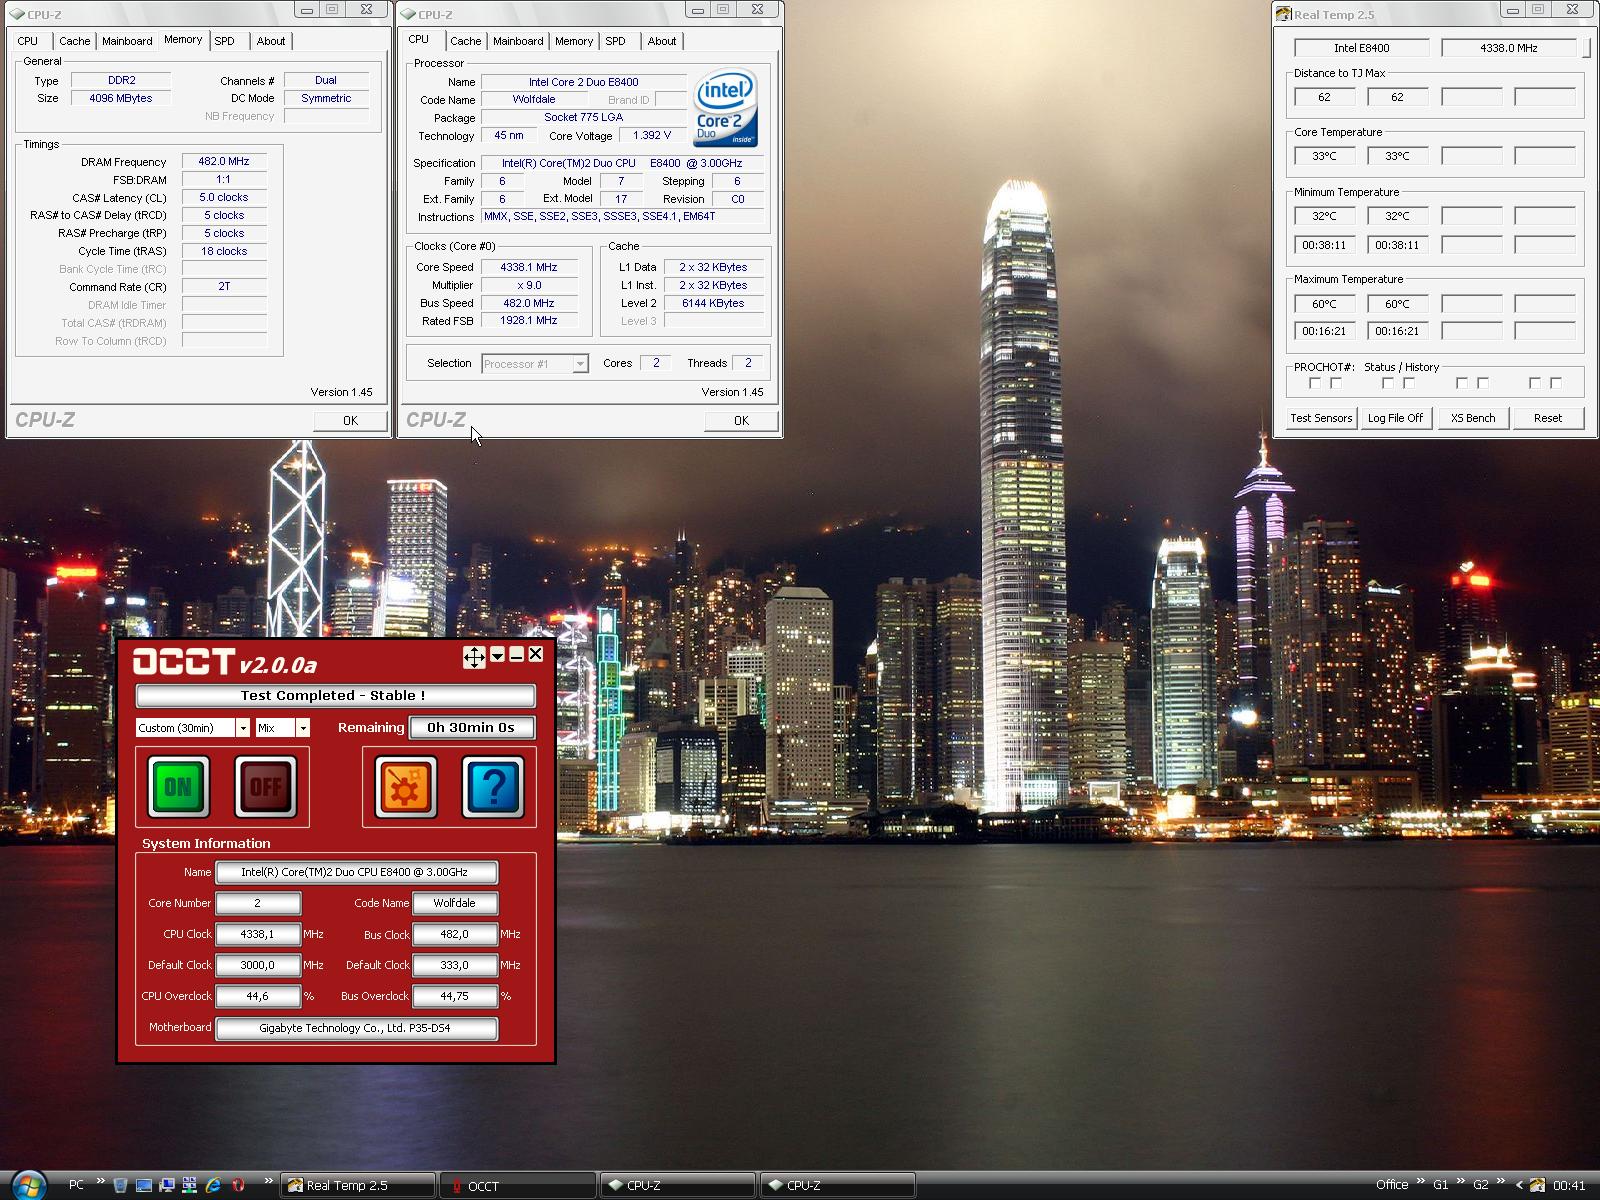
Task: Open Mainboard tab in left CPU-Z window
Action: (x=127, y=41)
